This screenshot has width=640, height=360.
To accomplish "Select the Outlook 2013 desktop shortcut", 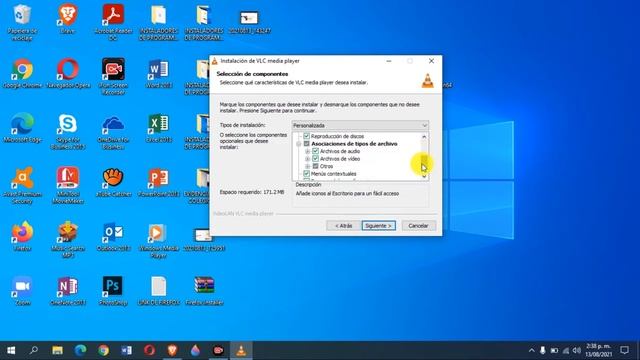I will click(x=113, y=236).
